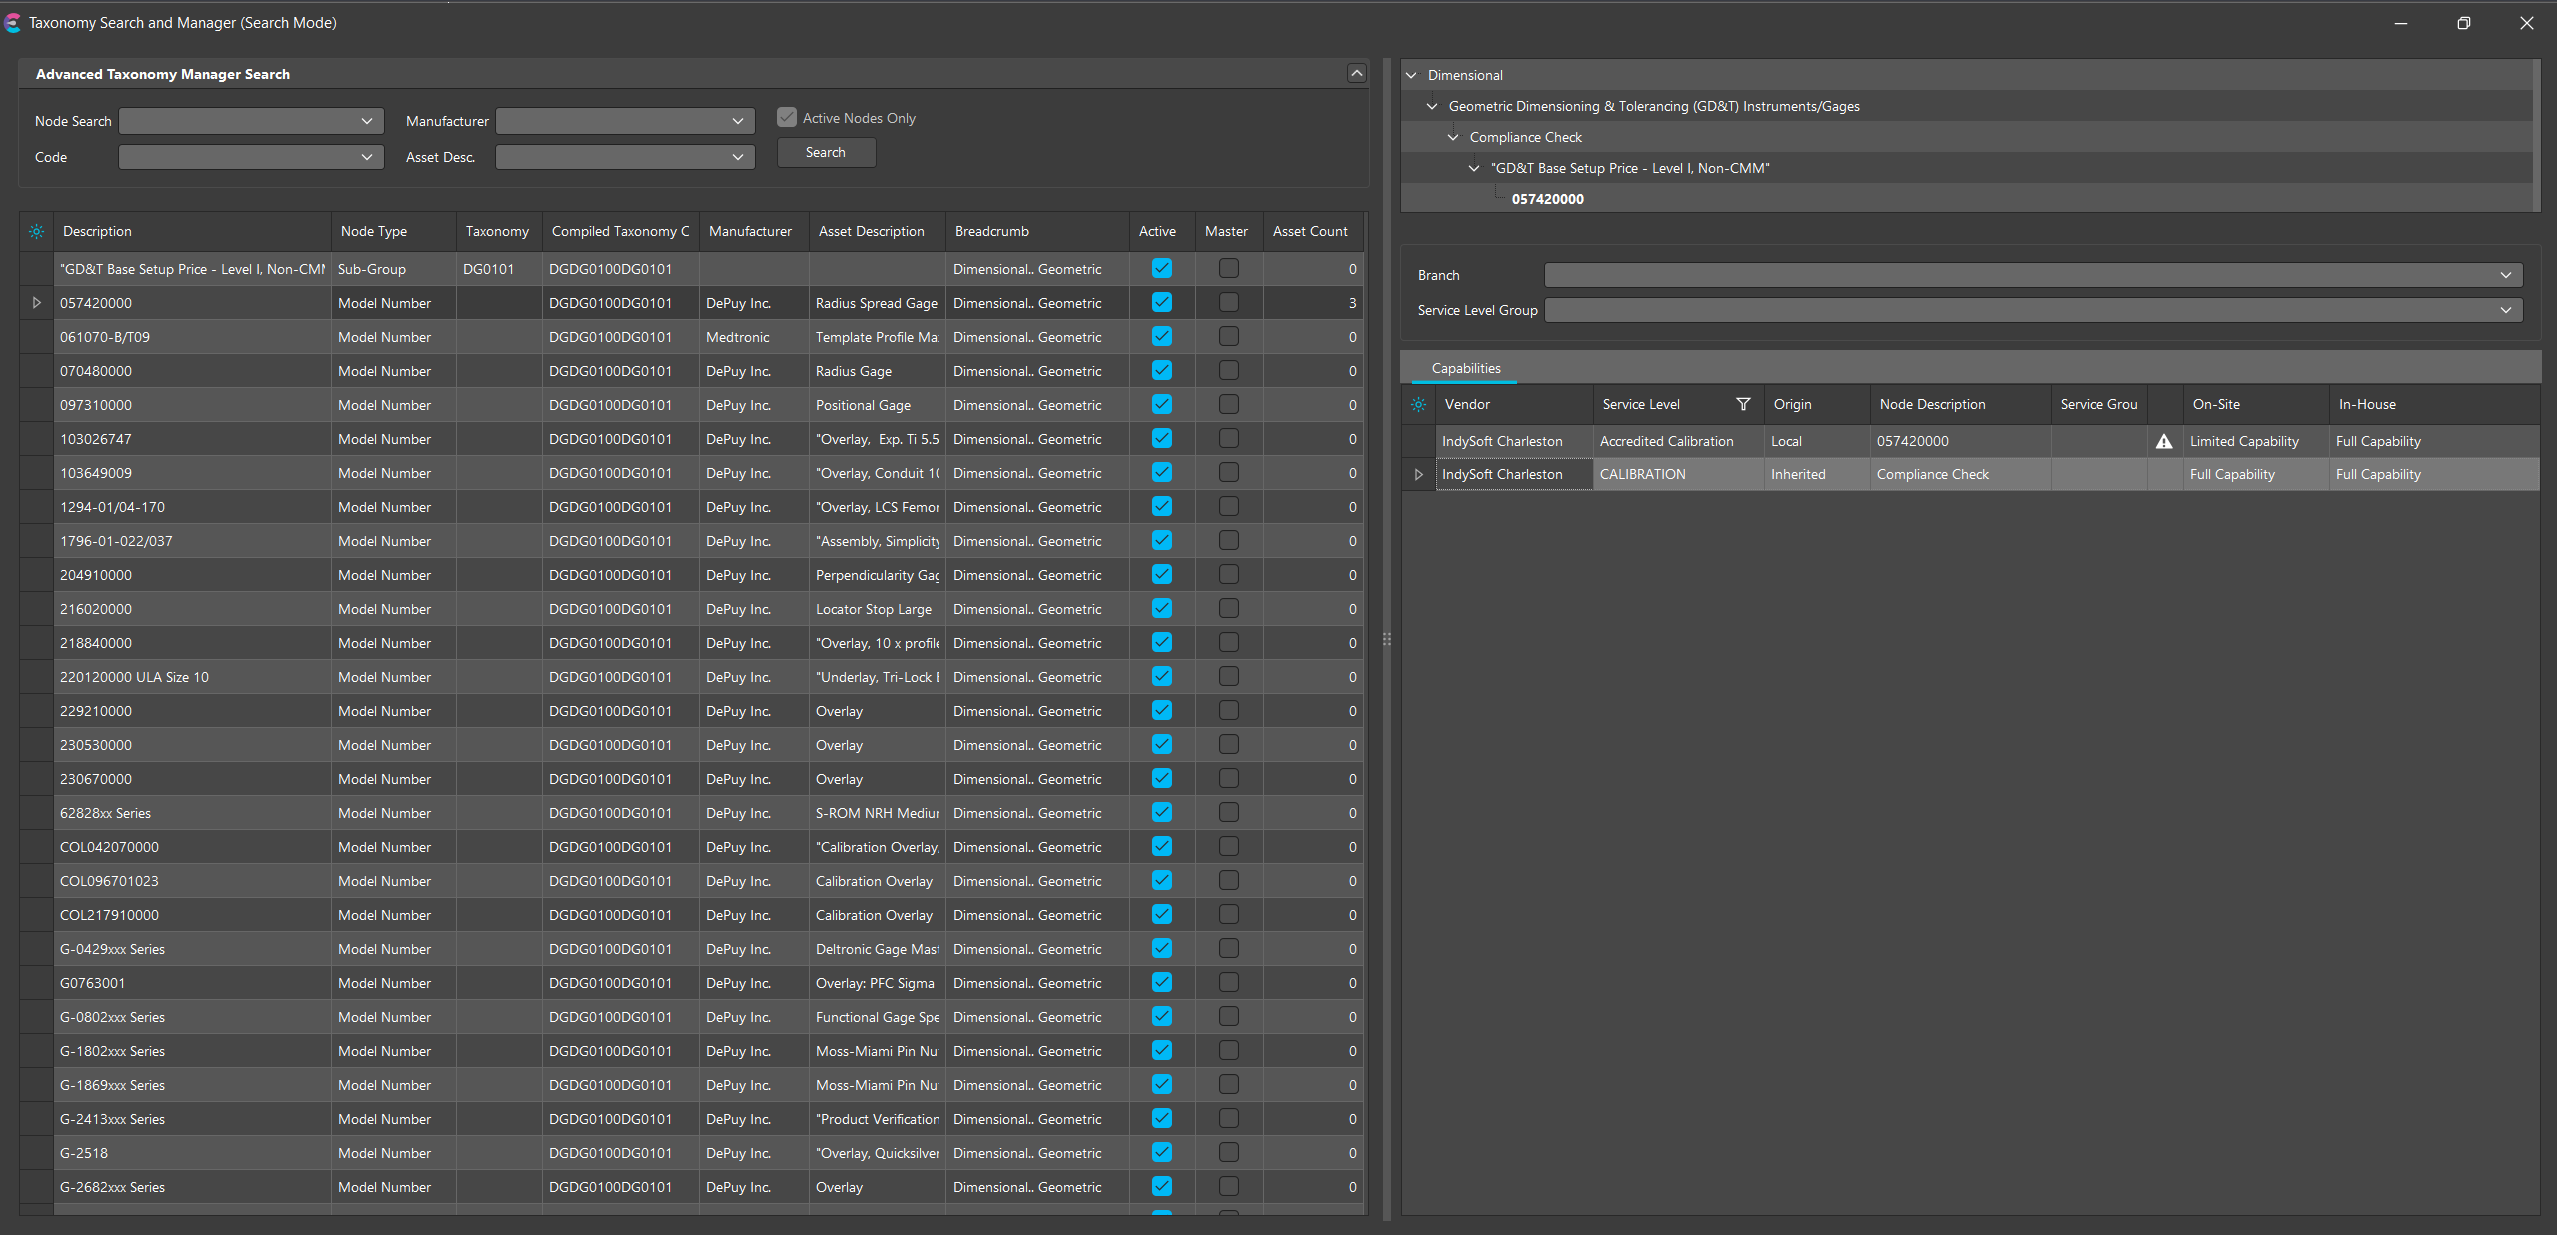The height and width of the screenshot is (1235, 2557).
Task: Select the Capabilities tab
Action: (1465, 368)
